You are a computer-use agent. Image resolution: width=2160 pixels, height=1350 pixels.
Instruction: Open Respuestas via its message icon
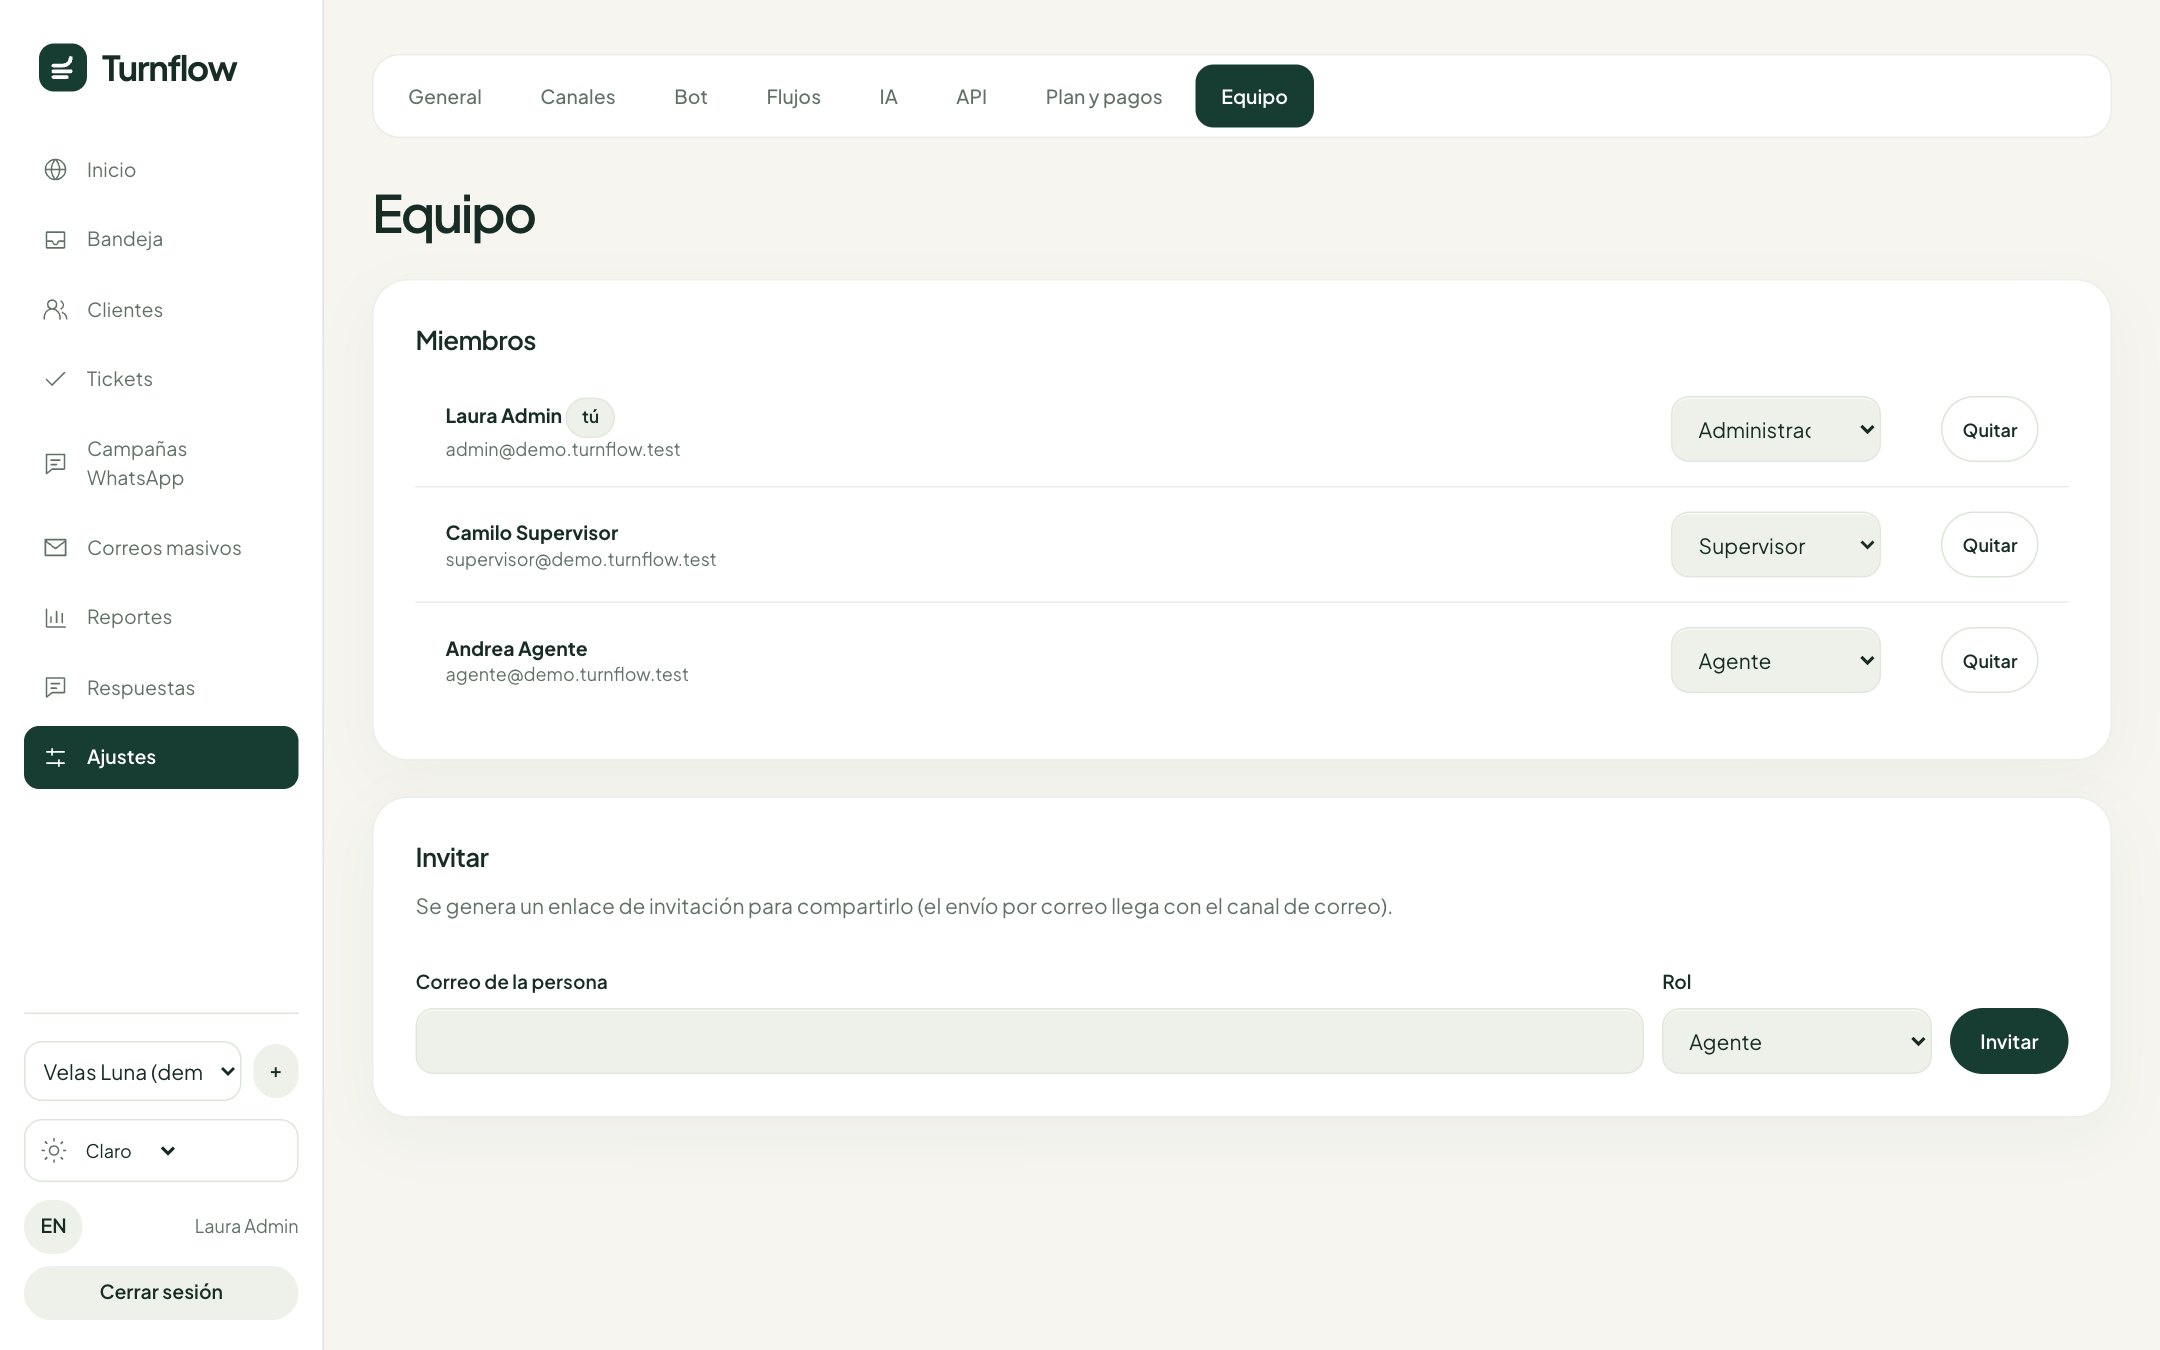coord(56,688)
